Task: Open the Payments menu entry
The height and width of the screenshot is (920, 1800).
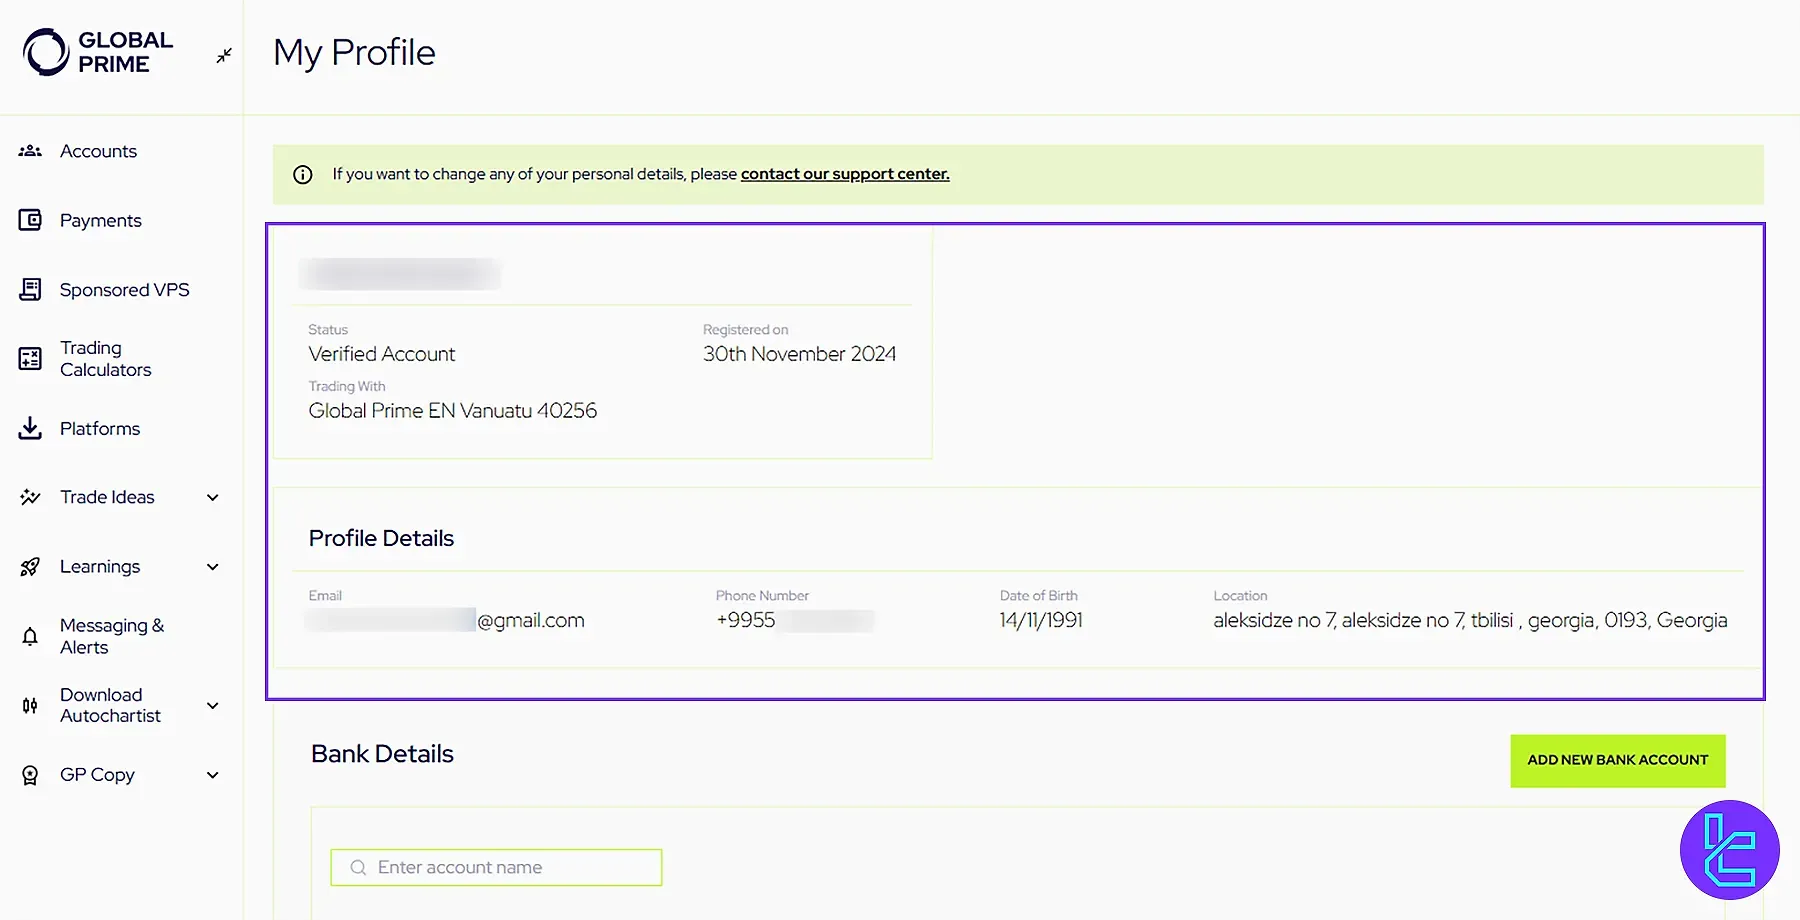Action: pos(100,220)
